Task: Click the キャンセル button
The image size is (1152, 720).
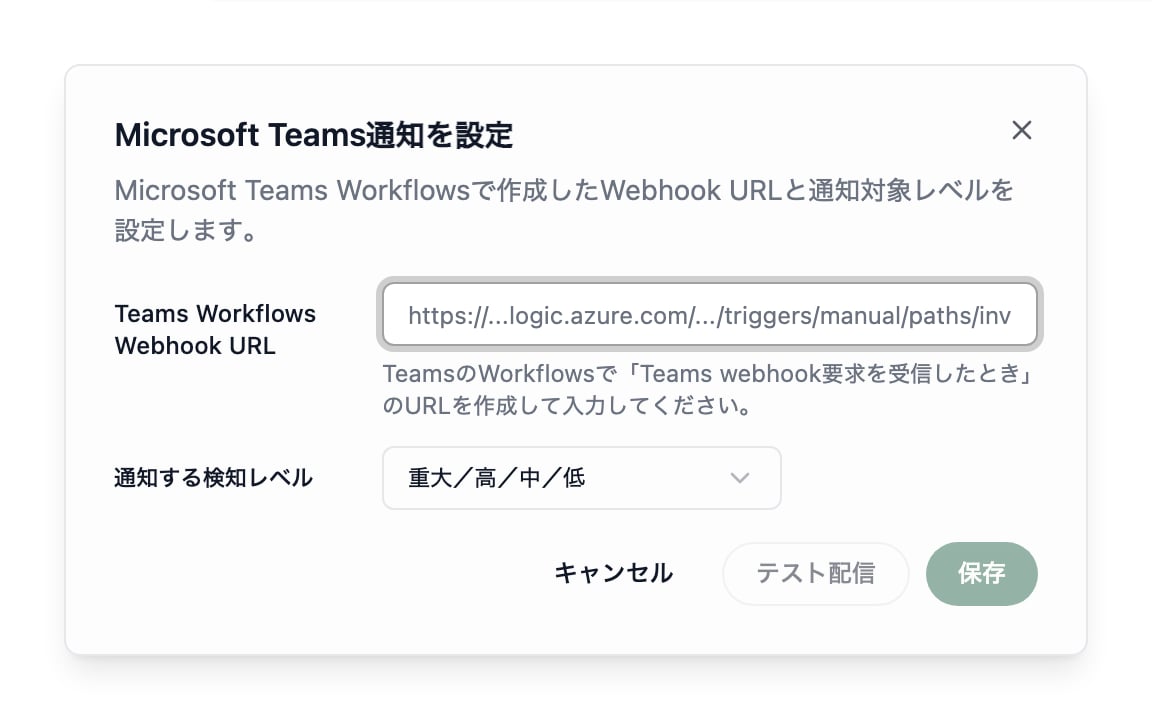Action: 613,573
